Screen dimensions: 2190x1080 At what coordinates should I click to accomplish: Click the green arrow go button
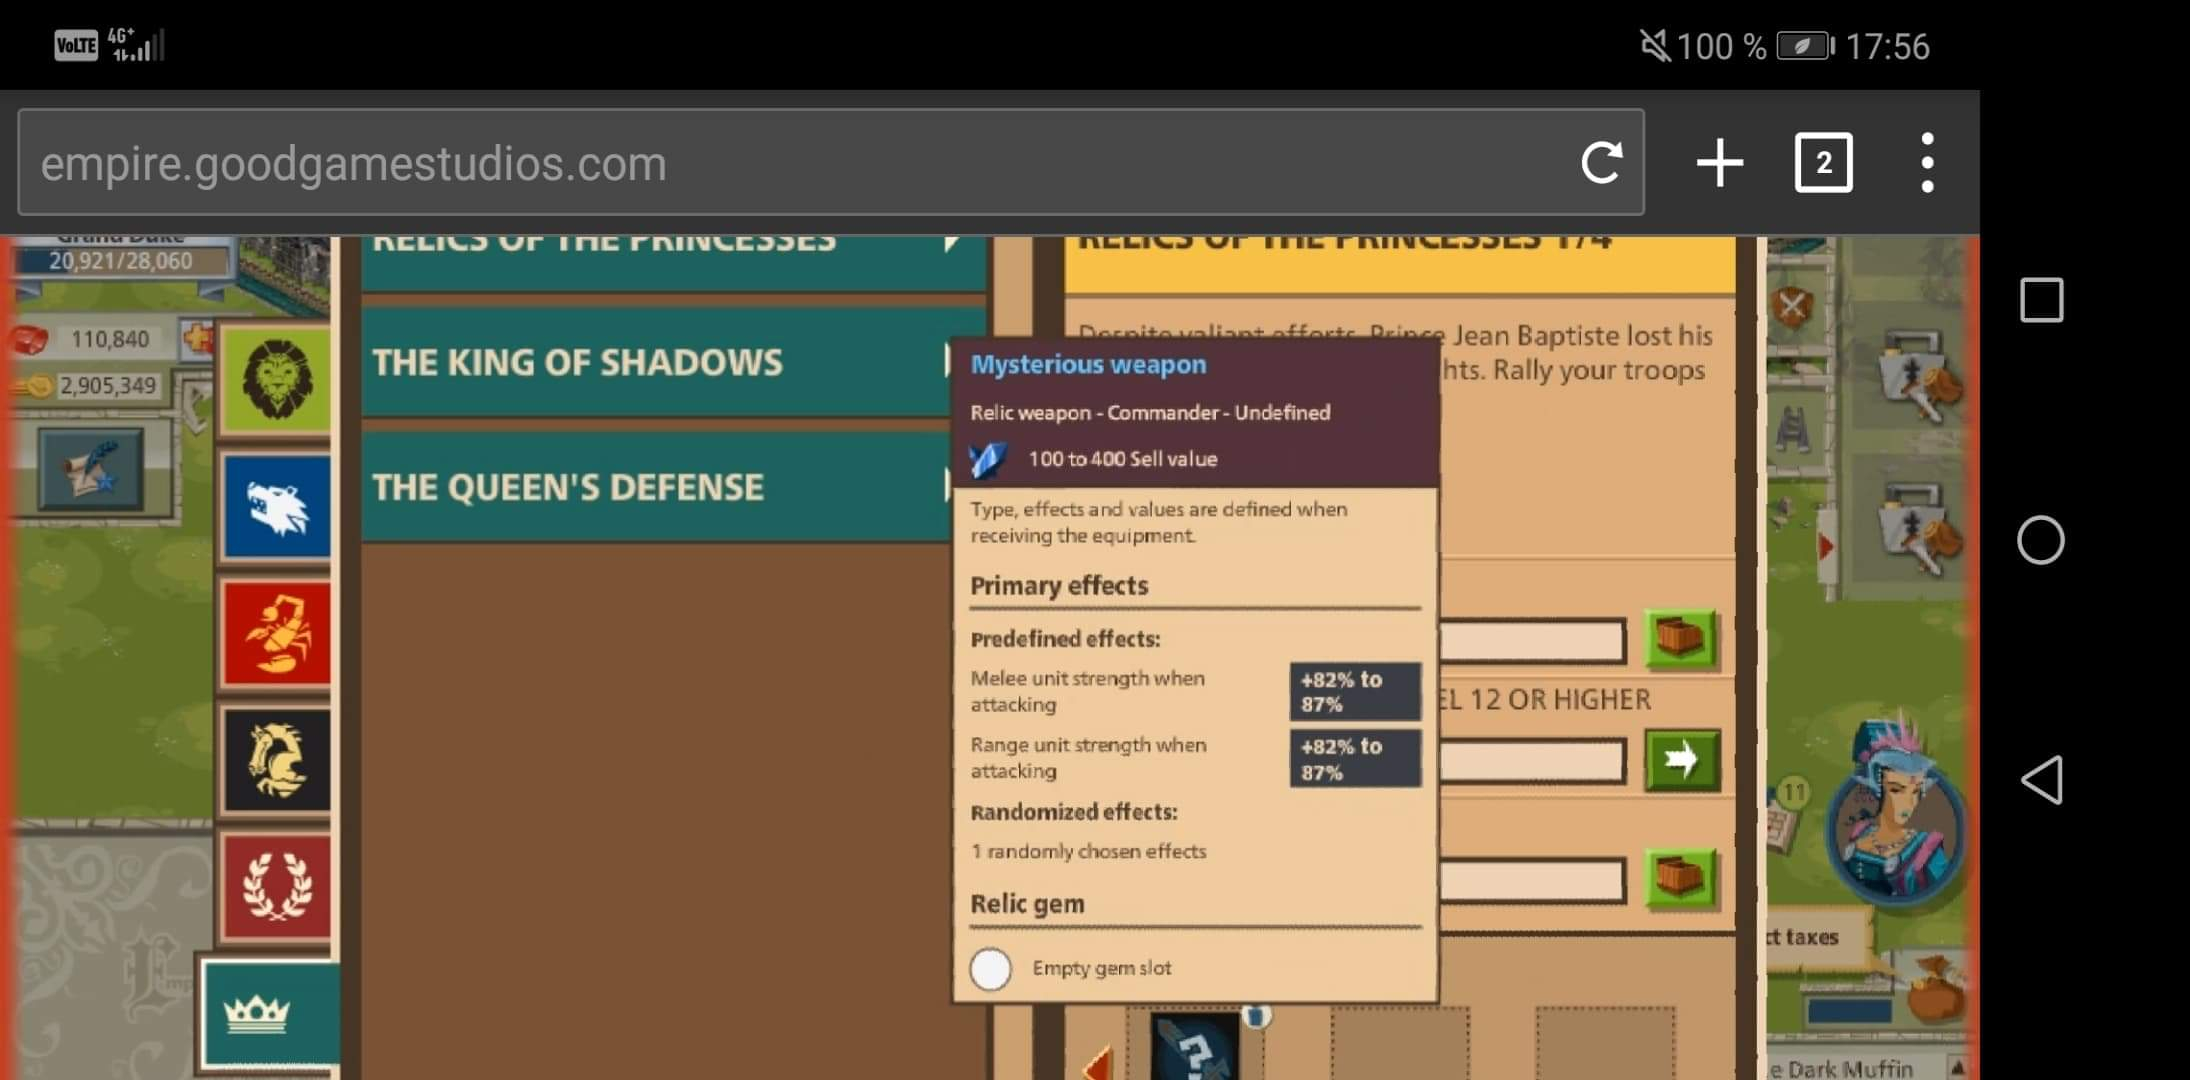[x=1682, y=760]
